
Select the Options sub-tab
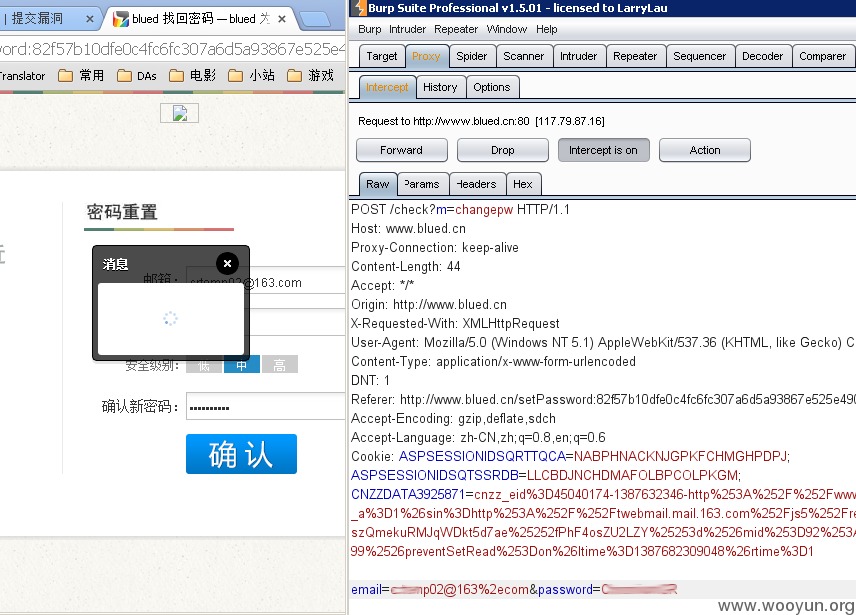(x=492, y=87)
